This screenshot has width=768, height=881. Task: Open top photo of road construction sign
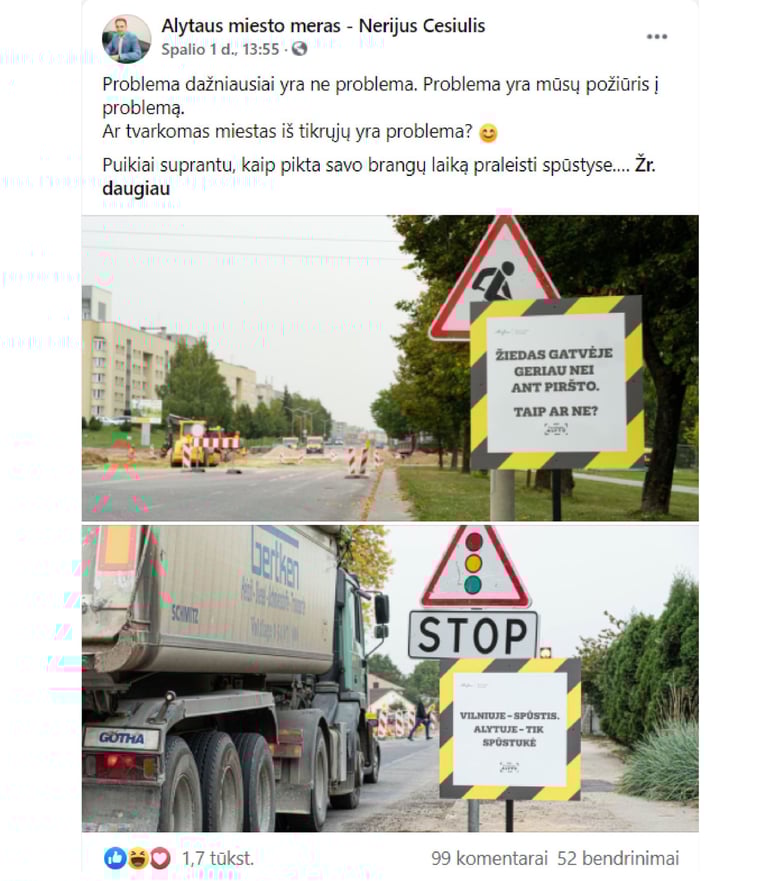390,368
